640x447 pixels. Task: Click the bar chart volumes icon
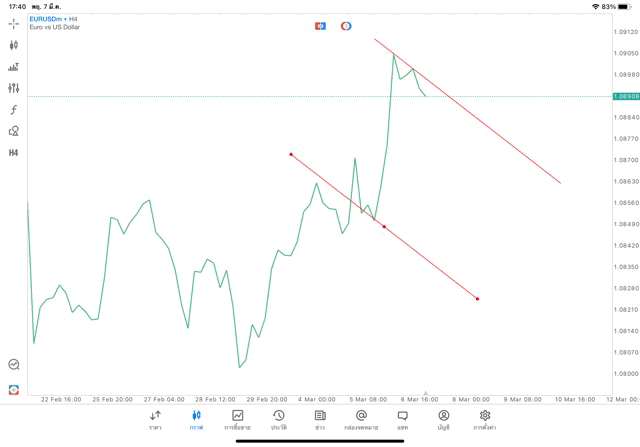coord(14,67)
